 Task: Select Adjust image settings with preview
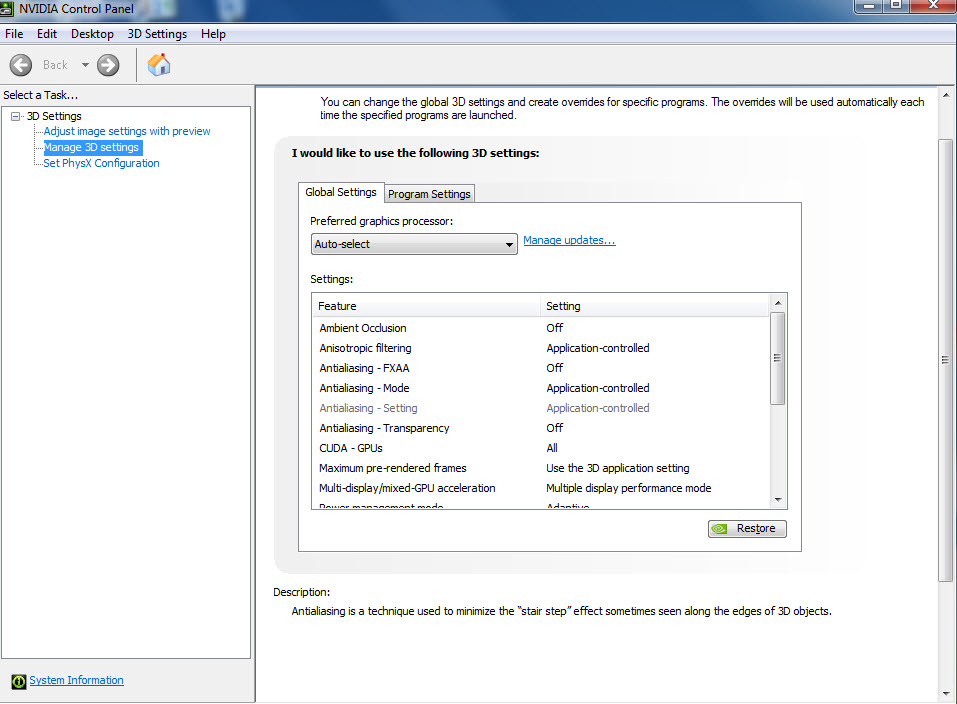(127, 131)
